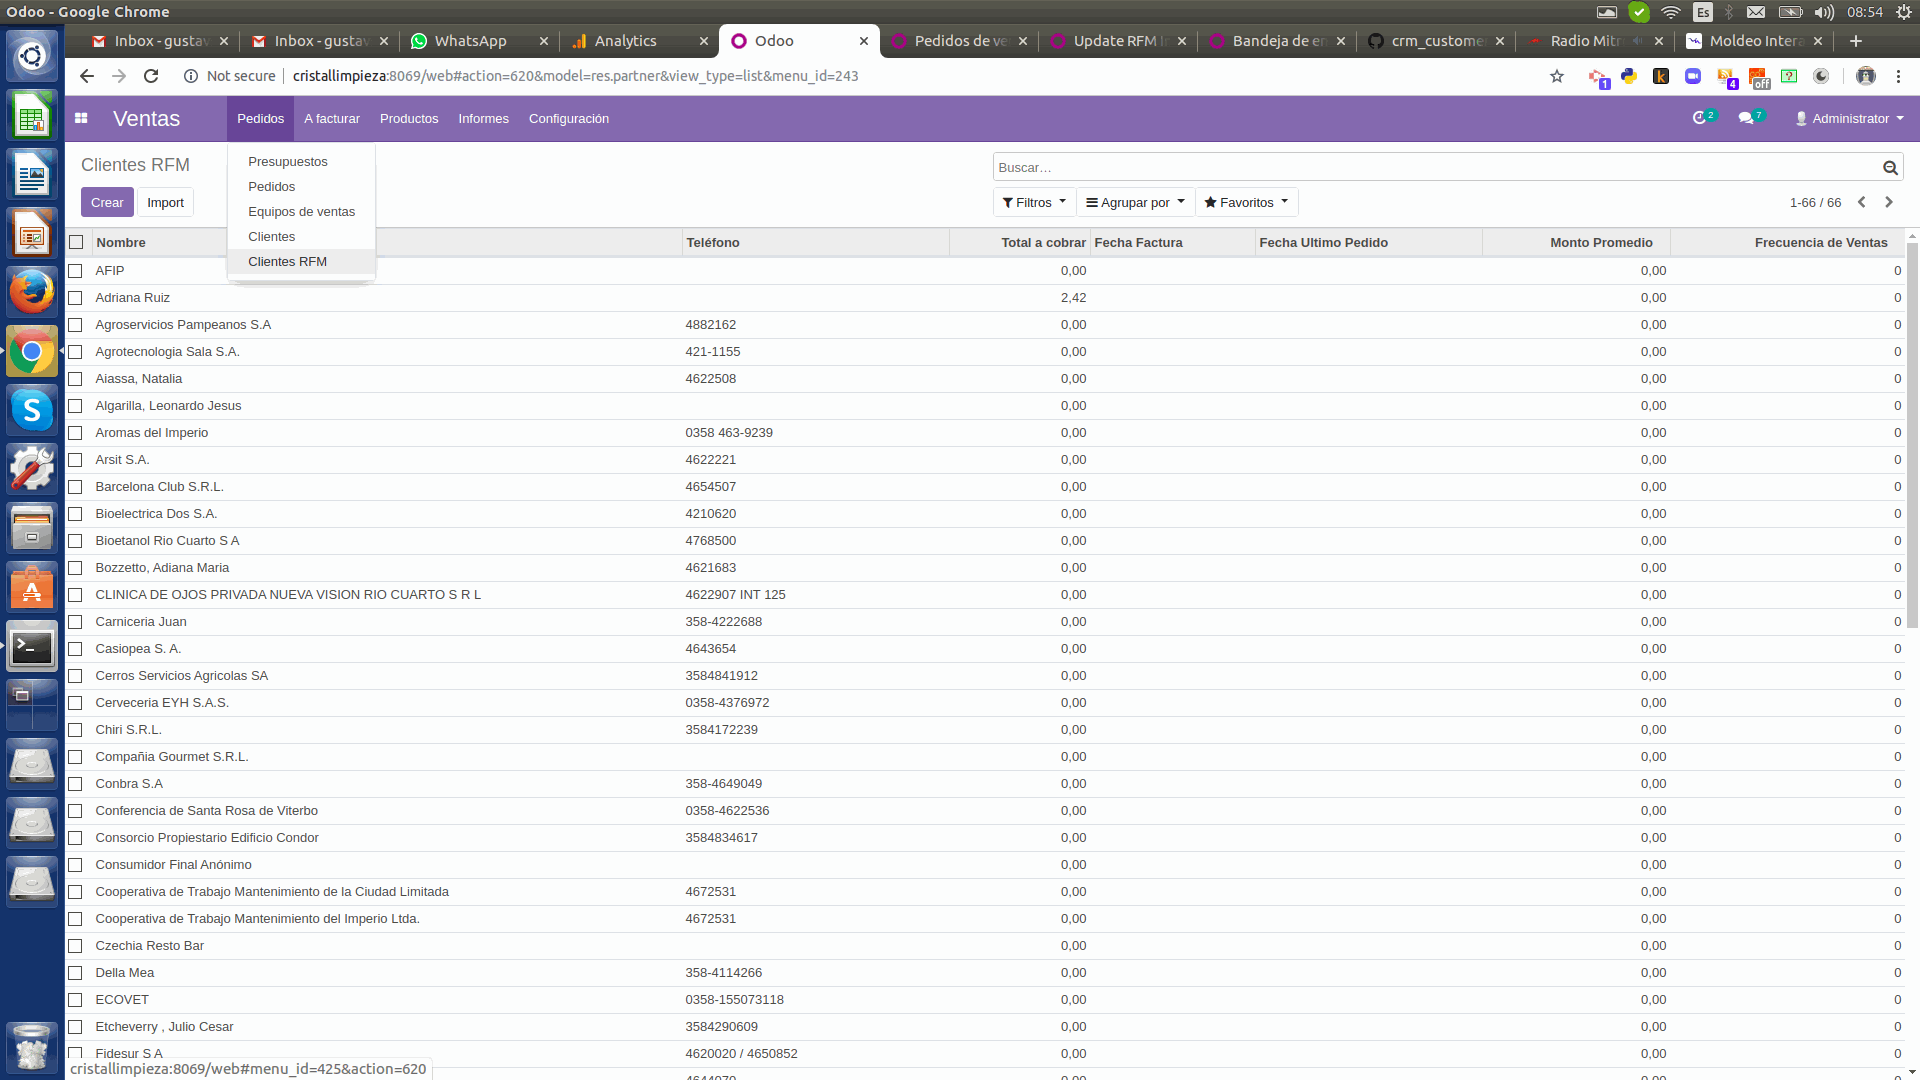Sort by Monto Promedio column

tap(1576, 242)
